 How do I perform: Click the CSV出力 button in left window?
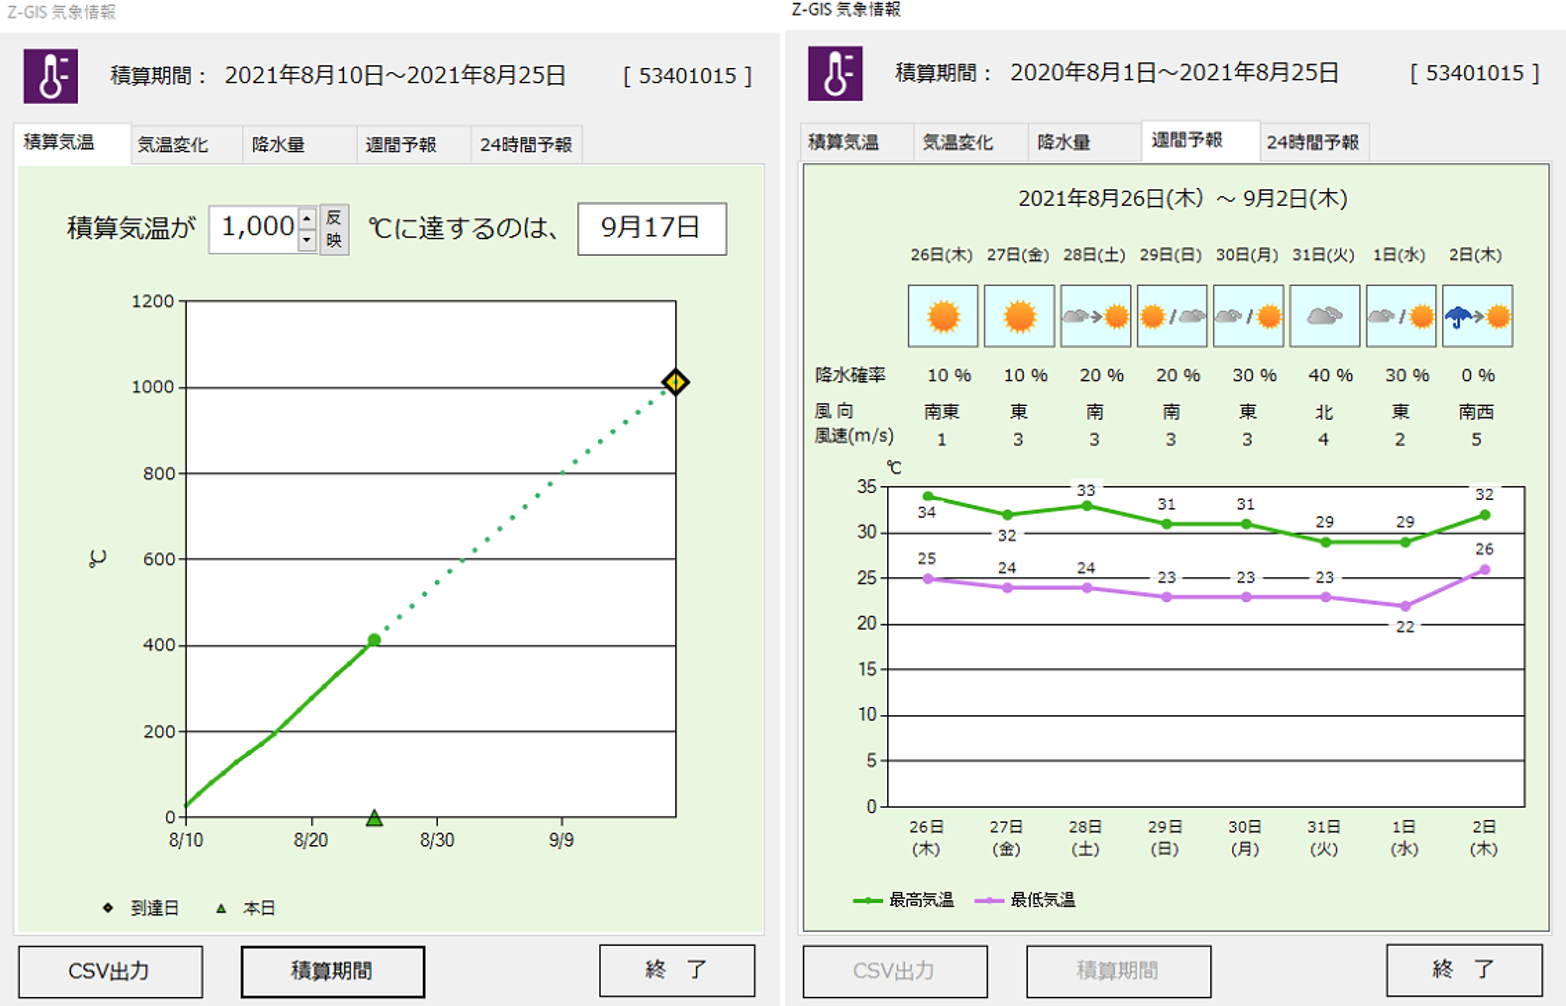(x=110, y=971)
